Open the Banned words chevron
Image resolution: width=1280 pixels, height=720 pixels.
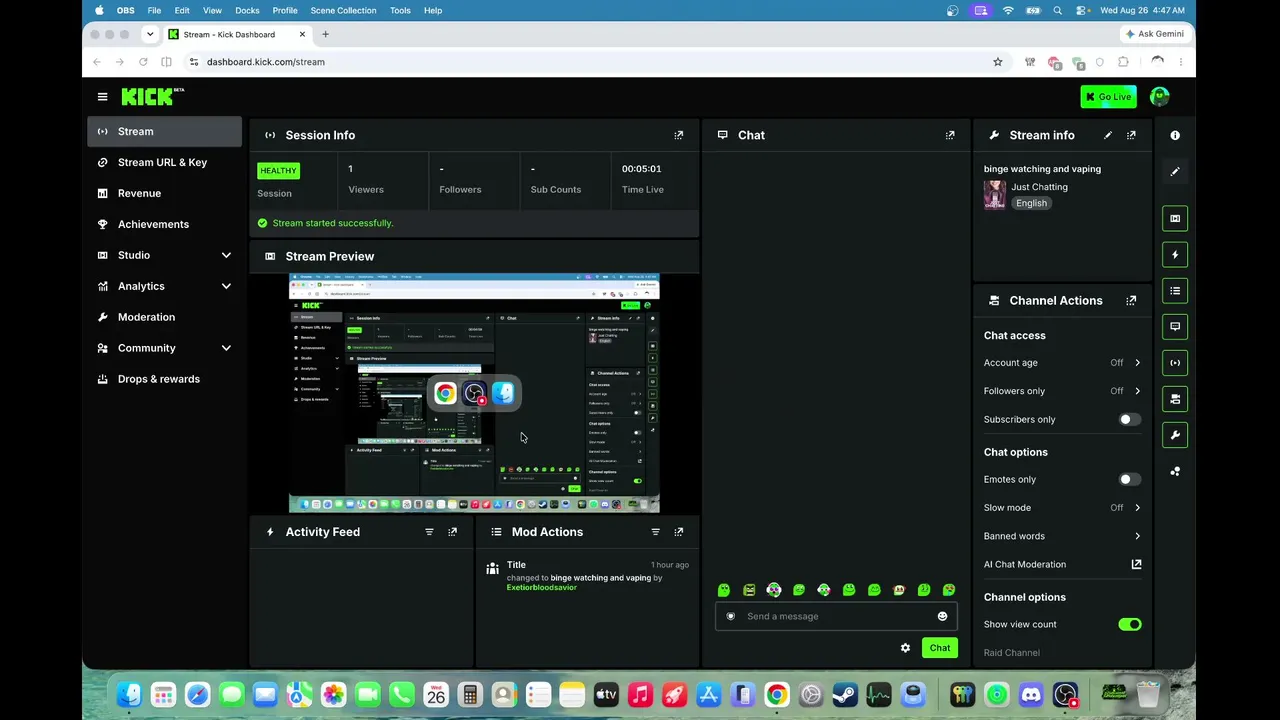(x=1137, y=536)
